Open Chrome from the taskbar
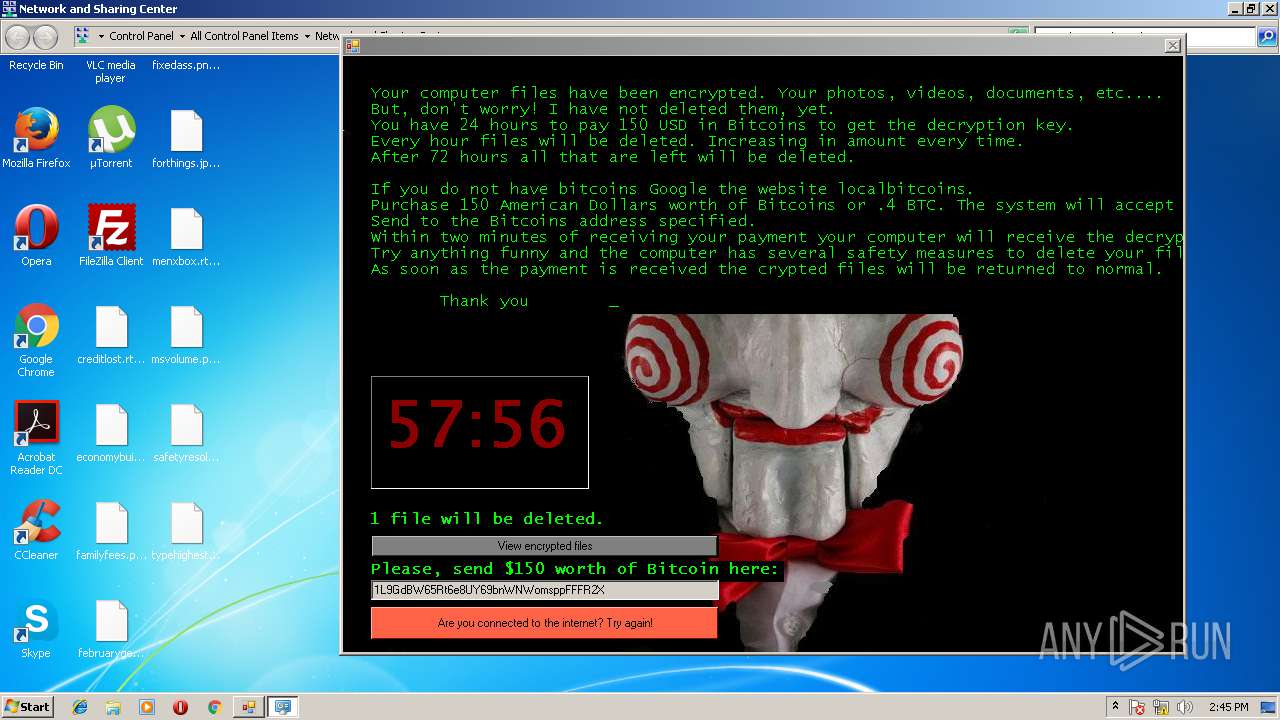The height and width of the screenshot is (720, 1280). point(214,707)
